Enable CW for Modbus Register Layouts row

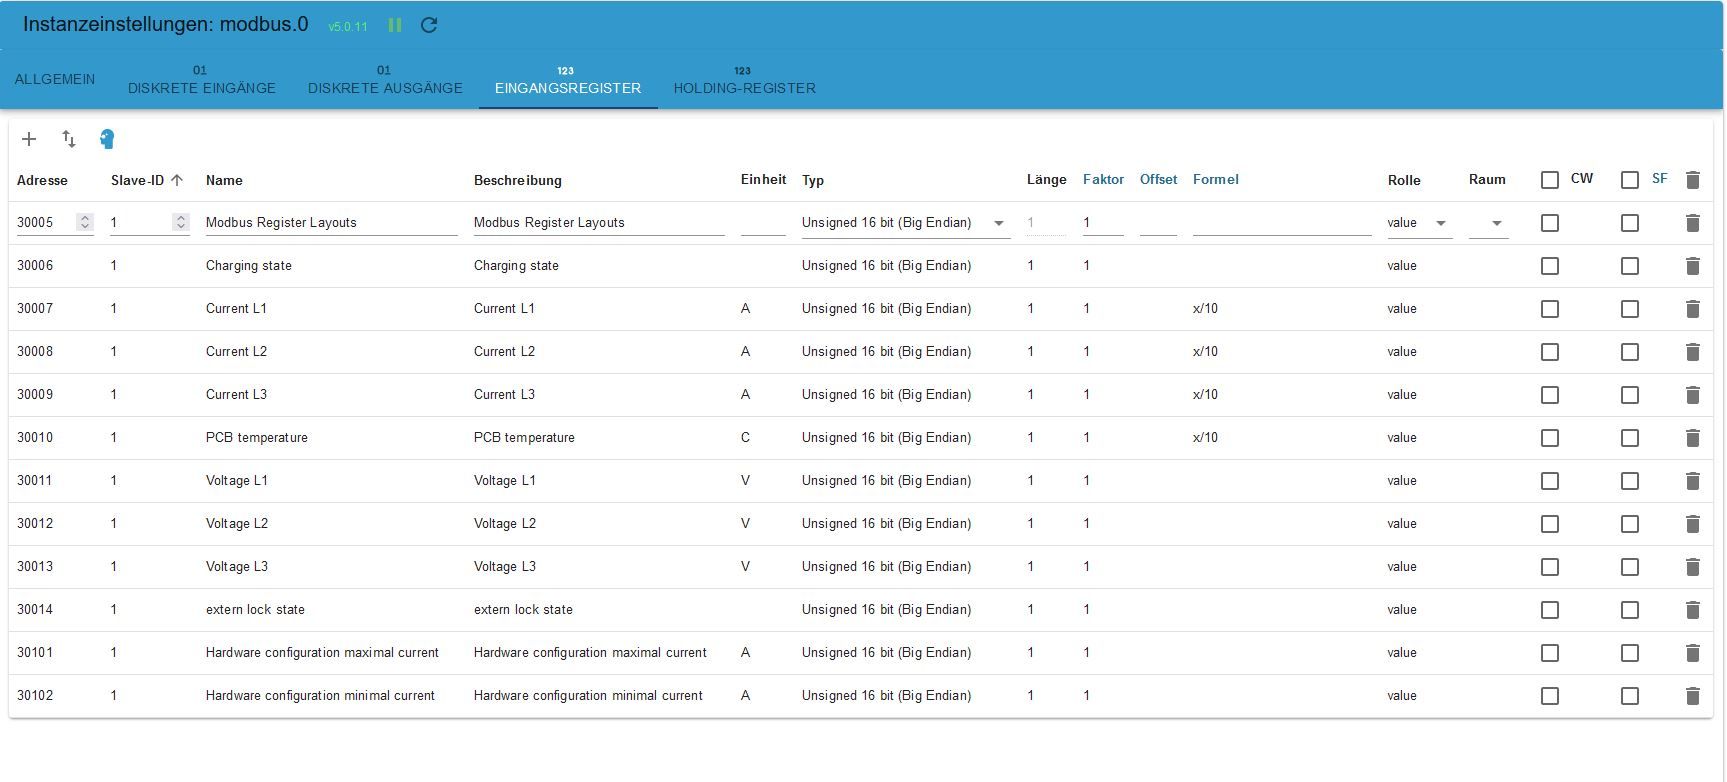coord(1550,223)
